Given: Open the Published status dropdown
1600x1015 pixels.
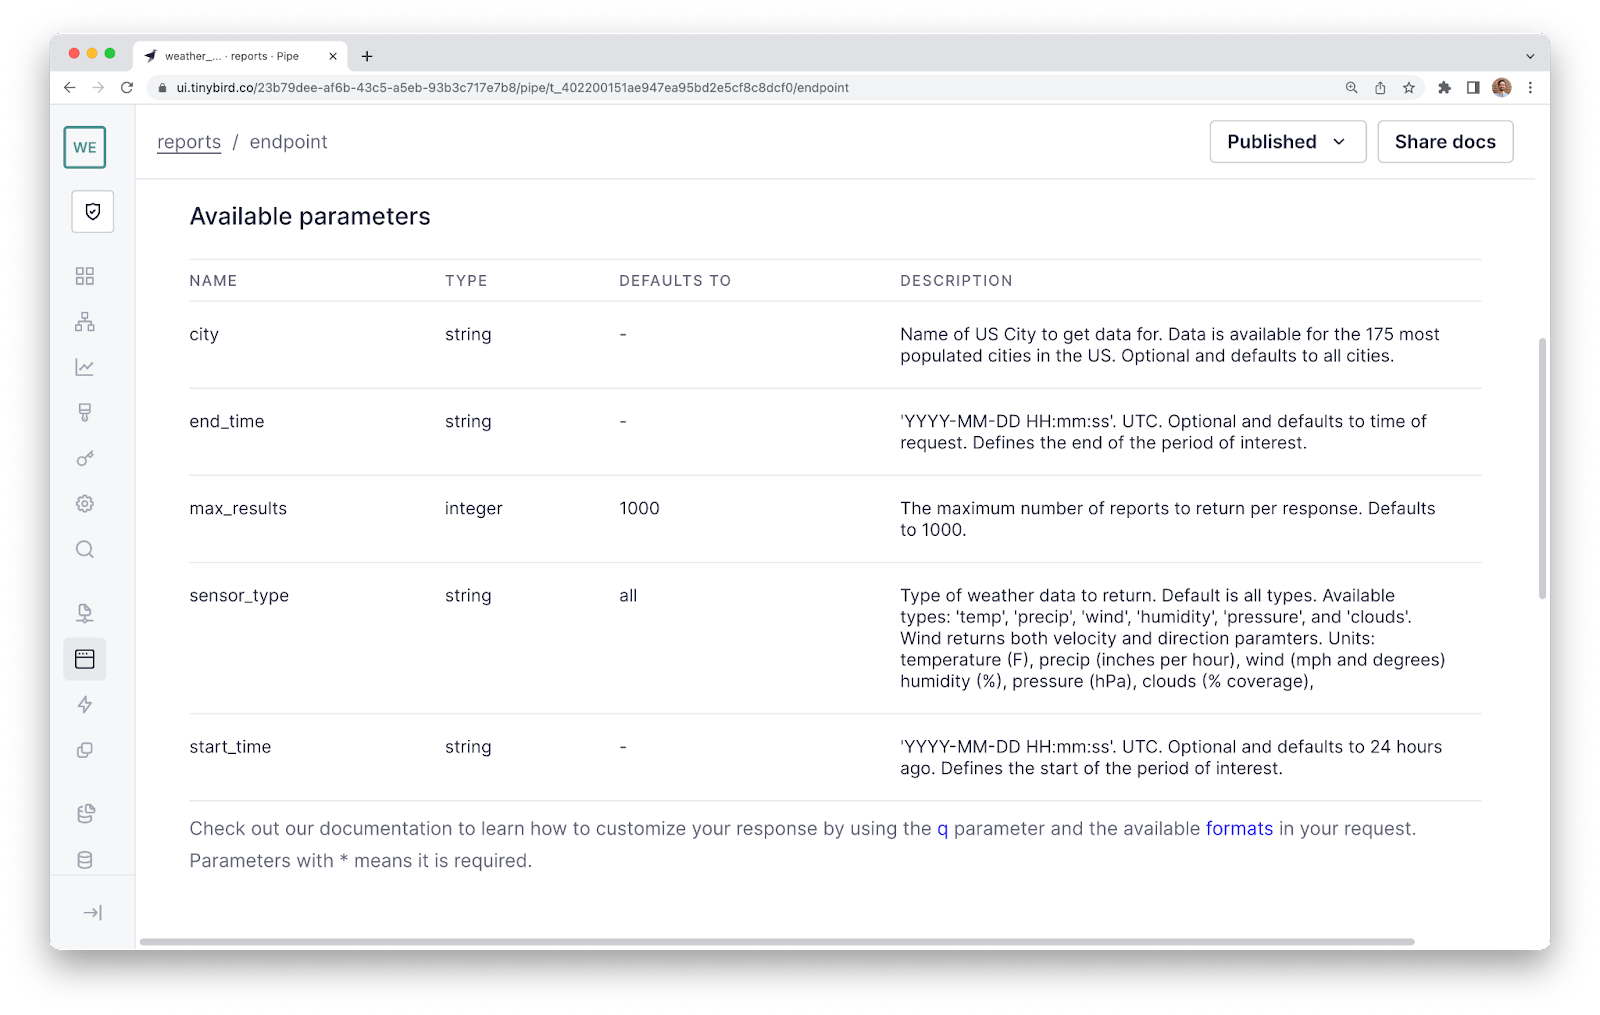Looking at the screenshot, I should 1287,141.
